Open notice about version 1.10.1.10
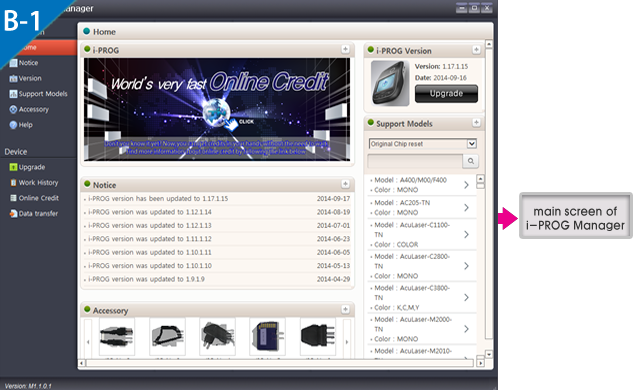644x390 pixels. tap(217, 266)
